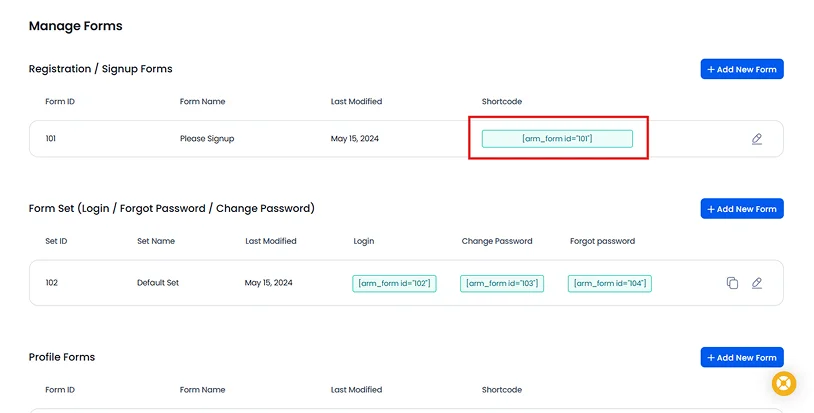The width and height of the screenshot is (814, 413).
Task: Click the Form Set (Login / Forgot Password) heading
Action: (172, 209)
